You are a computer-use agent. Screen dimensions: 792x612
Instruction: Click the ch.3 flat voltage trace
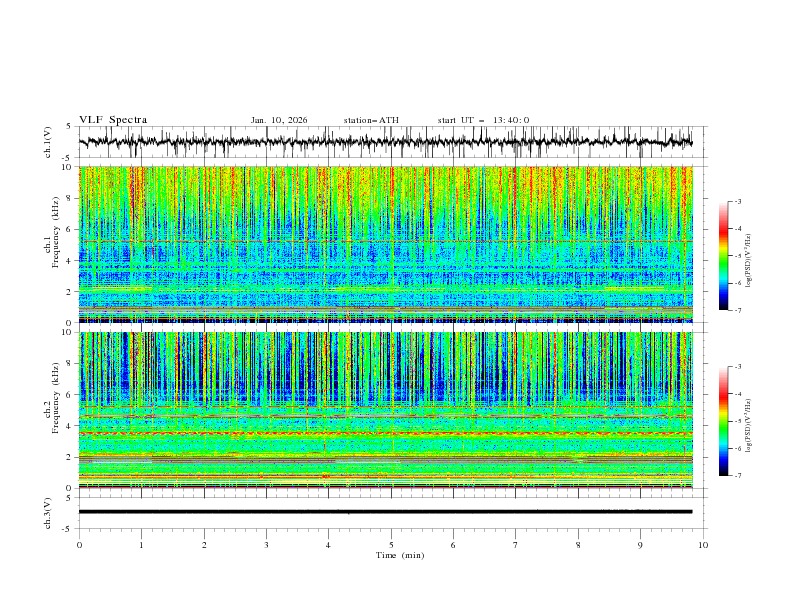(x=385, y=512)
